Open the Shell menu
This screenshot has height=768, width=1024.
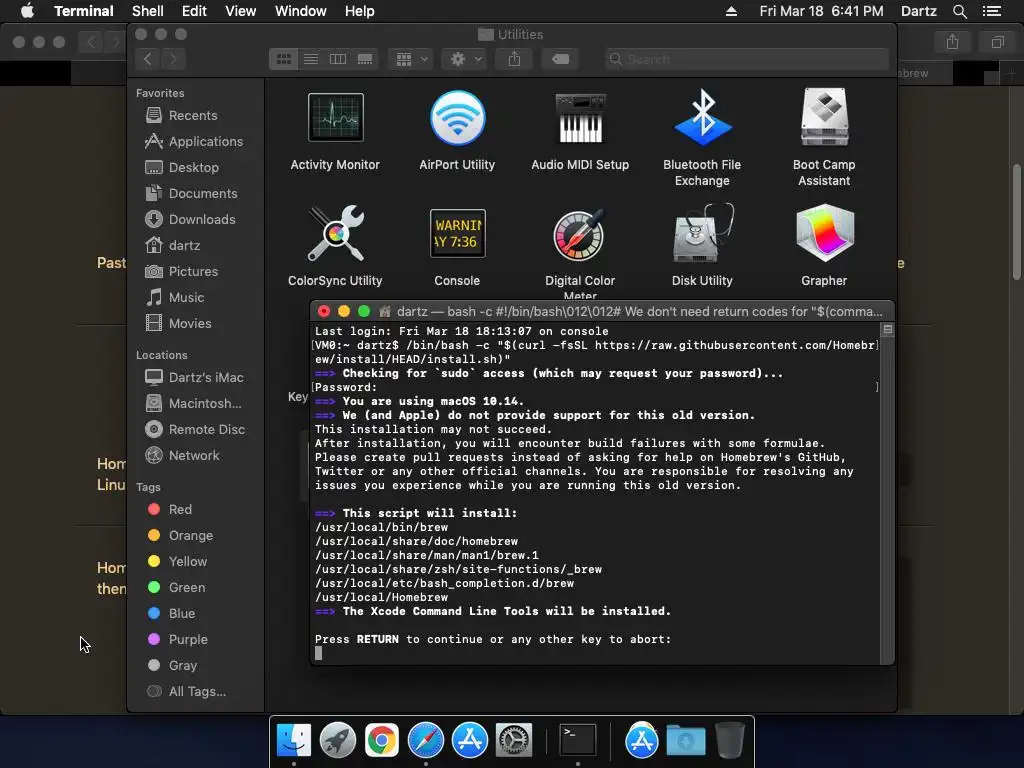tap(148, 11)
